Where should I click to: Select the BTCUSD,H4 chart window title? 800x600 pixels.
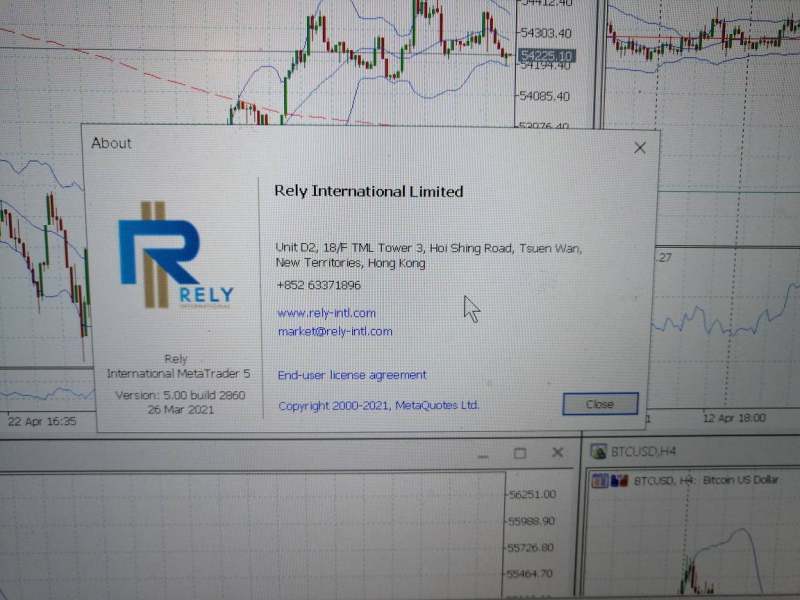click(x=643, y=452)
